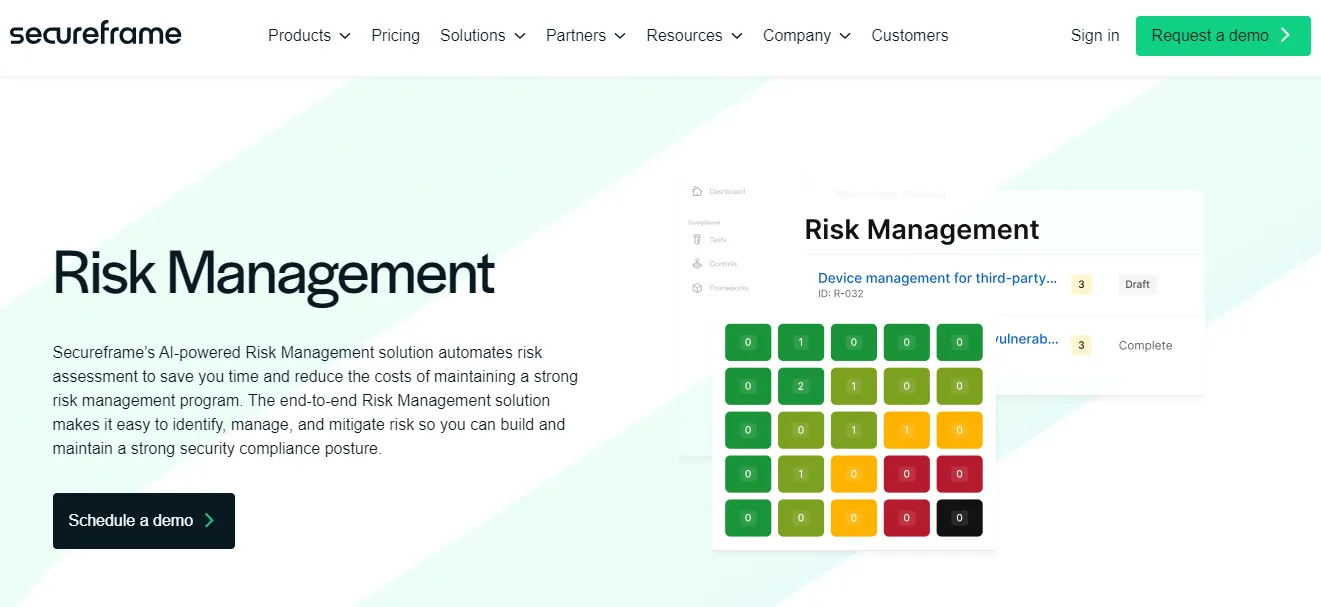The image size is (1321, 607).
Task: Go to the Pricing page
Action: tap(395, 35)
